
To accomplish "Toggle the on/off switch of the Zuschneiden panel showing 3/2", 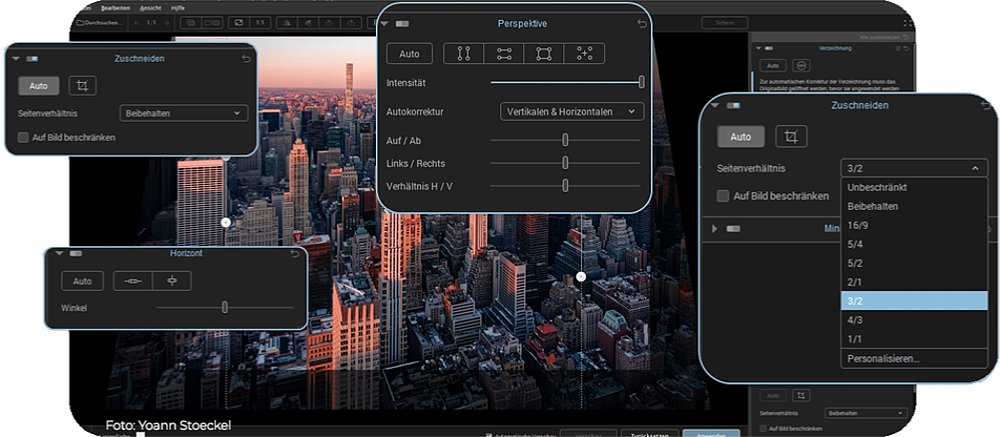I will [x=733, y=105].
